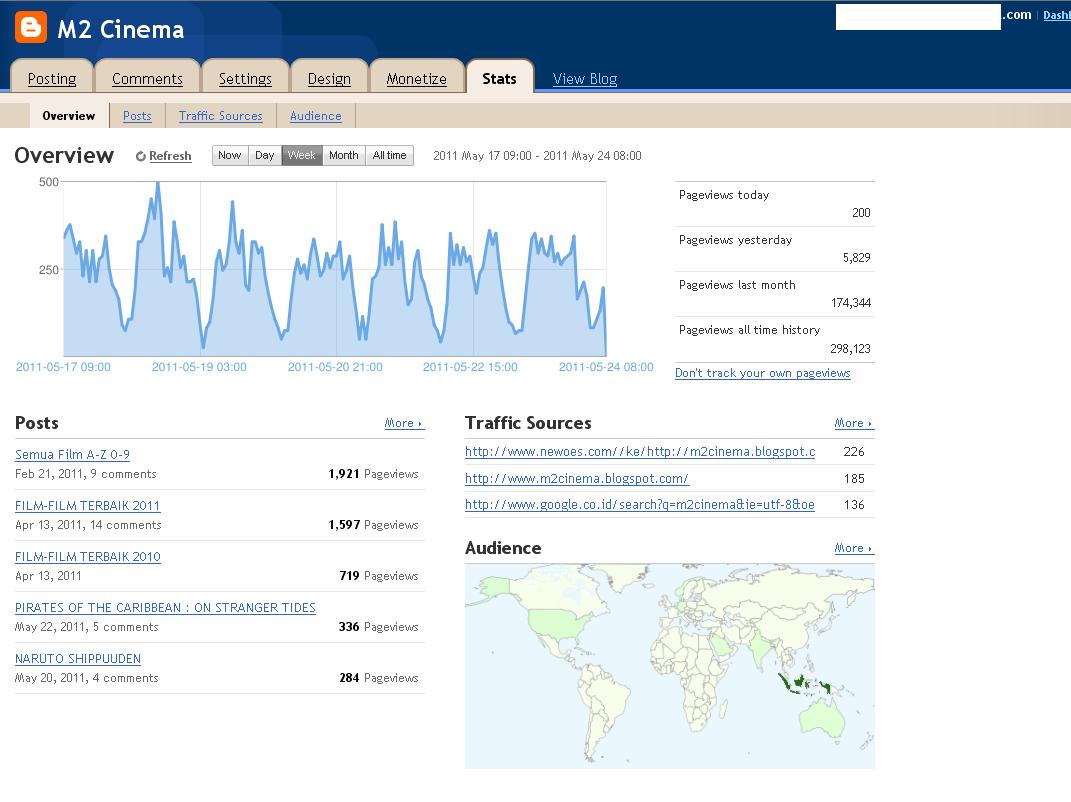Open the newoes.com traffic source link
The image size is (1071, 802).
pos(640,452)
